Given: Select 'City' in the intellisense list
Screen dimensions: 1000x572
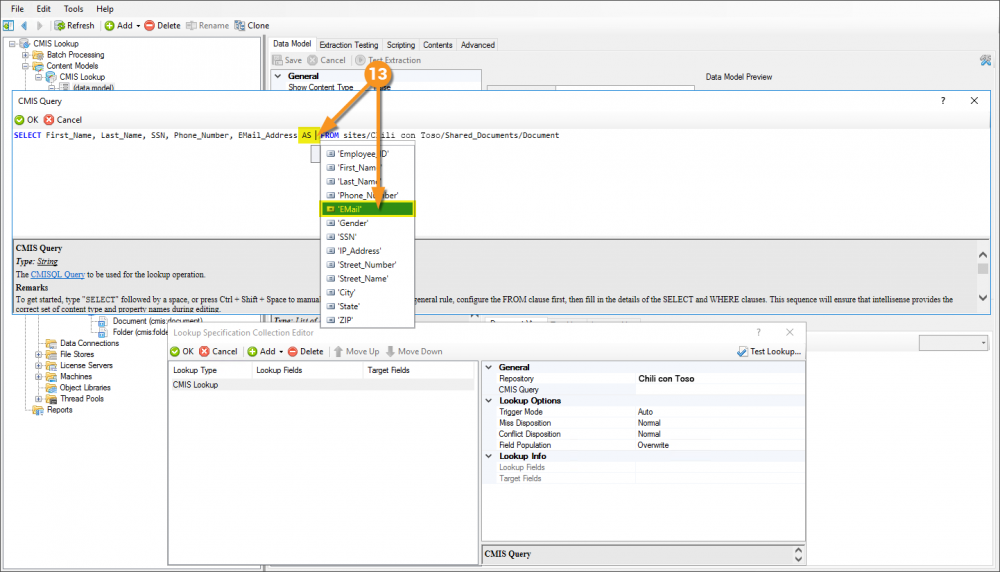Looking at the screenshot, I should [x=368, y=293].
